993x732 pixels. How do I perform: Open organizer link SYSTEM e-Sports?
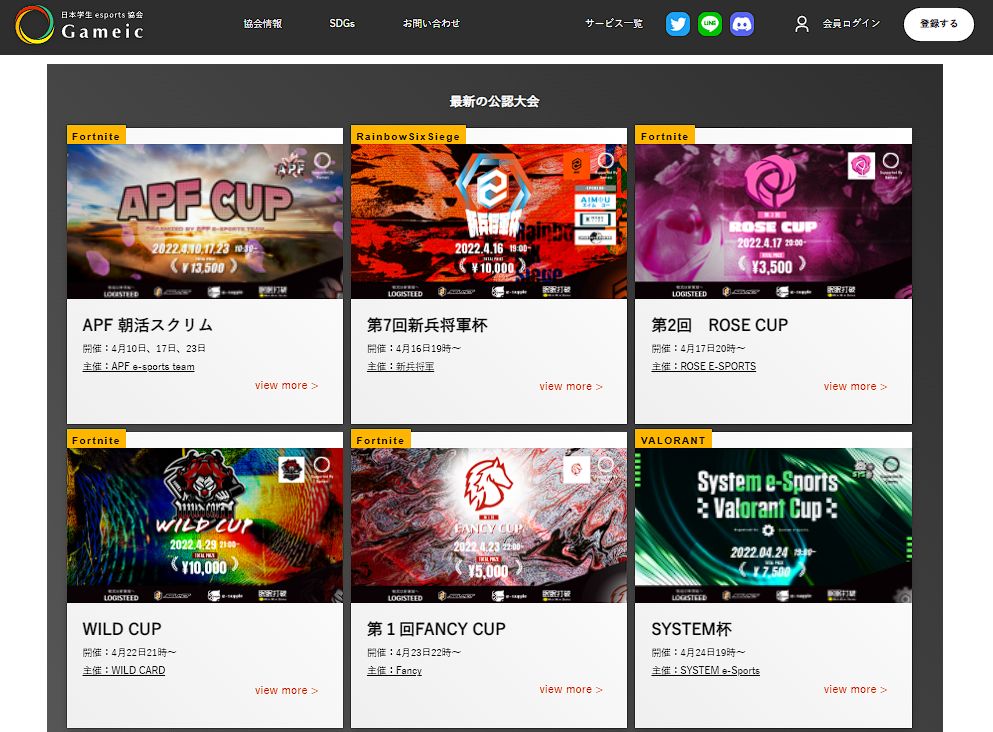[705, 671]
